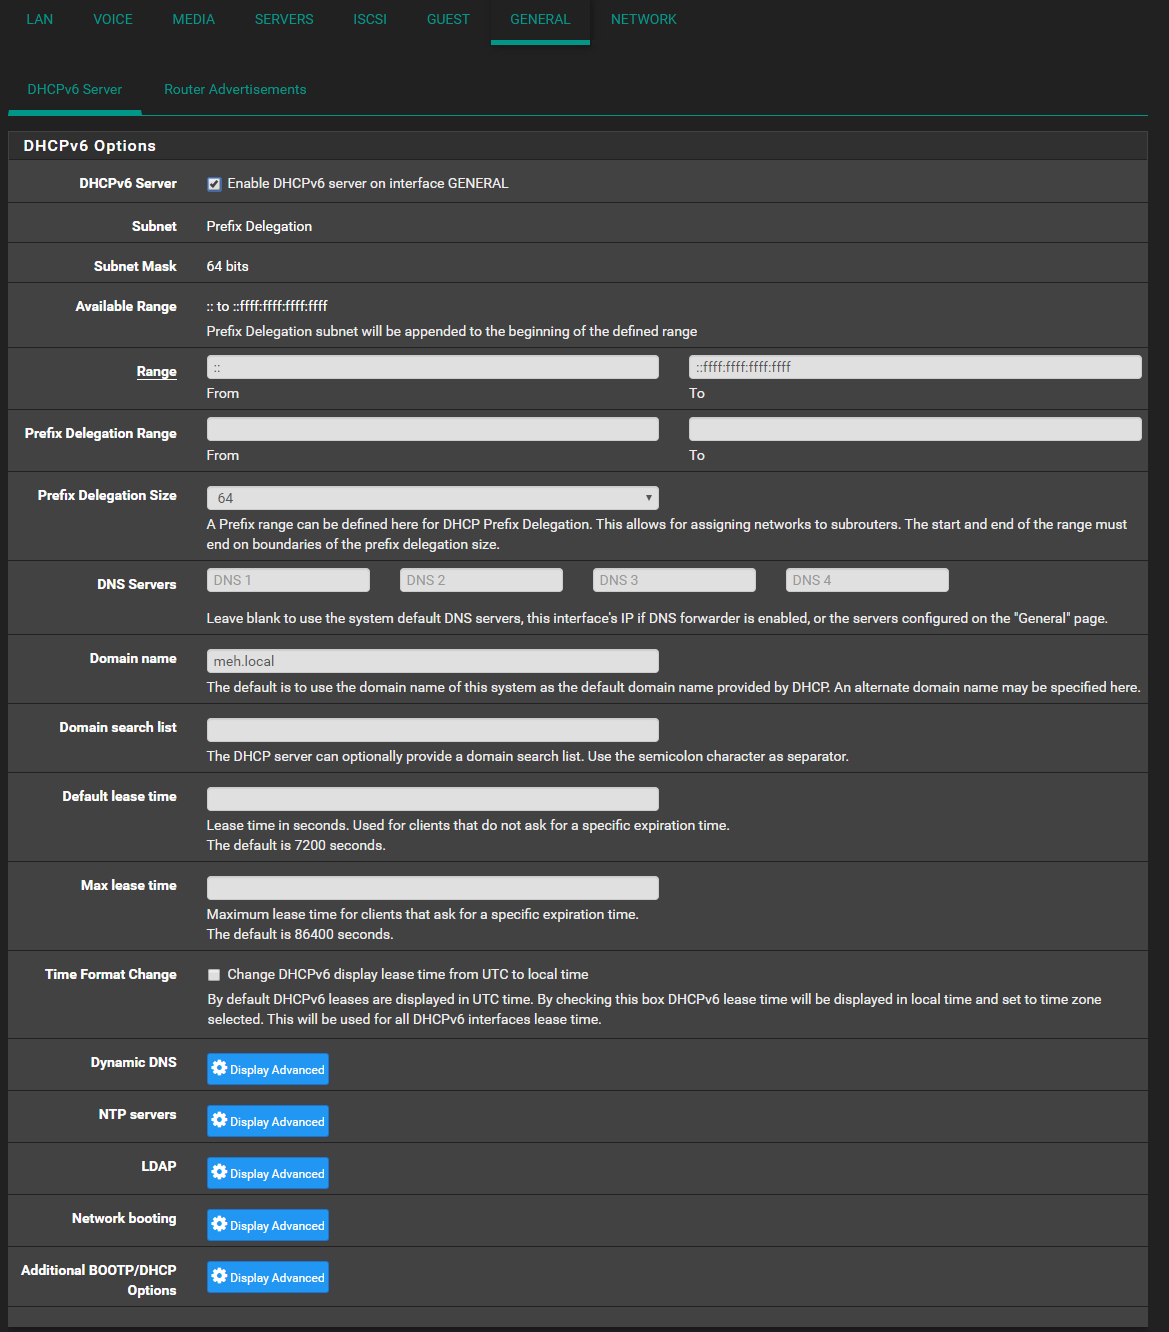Focus the Domain search list field
Screen dimensions: 1169x1332
point(432,730)
